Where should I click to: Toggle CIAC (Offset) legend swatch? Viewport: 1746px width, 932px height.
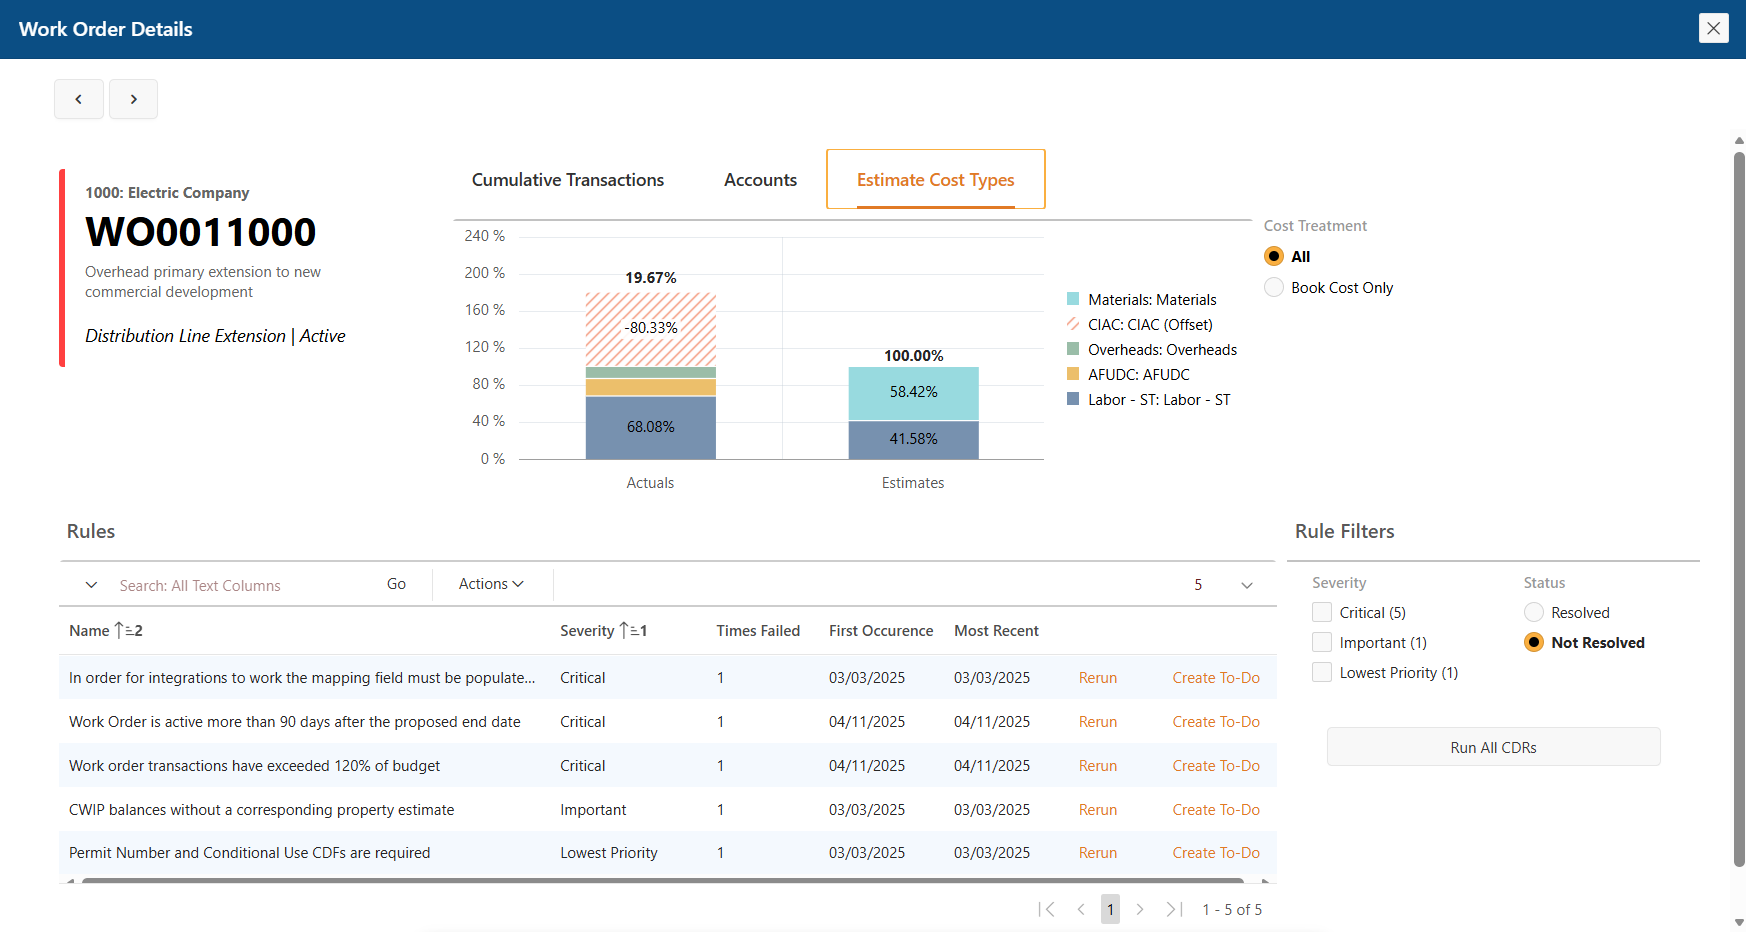(1073, 324)
